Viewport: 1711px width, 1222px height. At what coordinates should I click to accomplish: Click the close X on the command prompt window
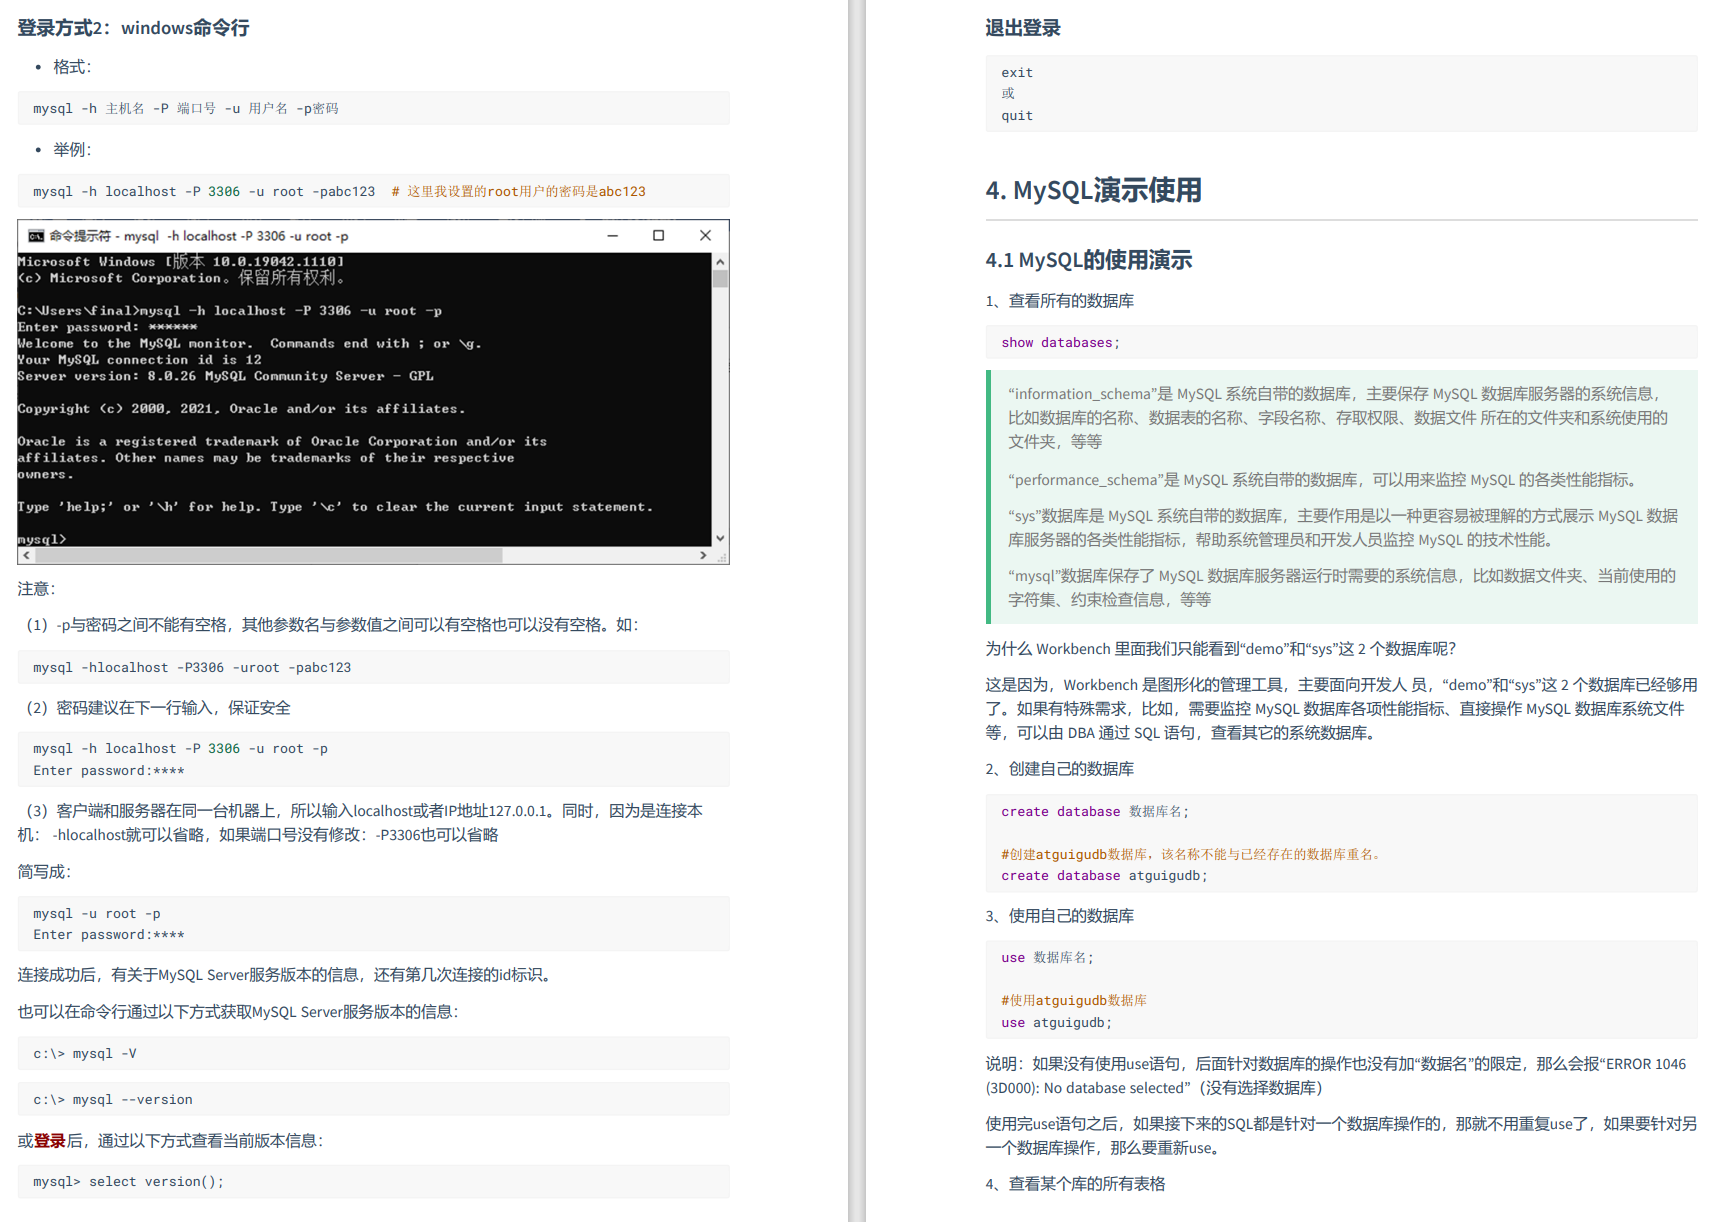click(705, 235)
